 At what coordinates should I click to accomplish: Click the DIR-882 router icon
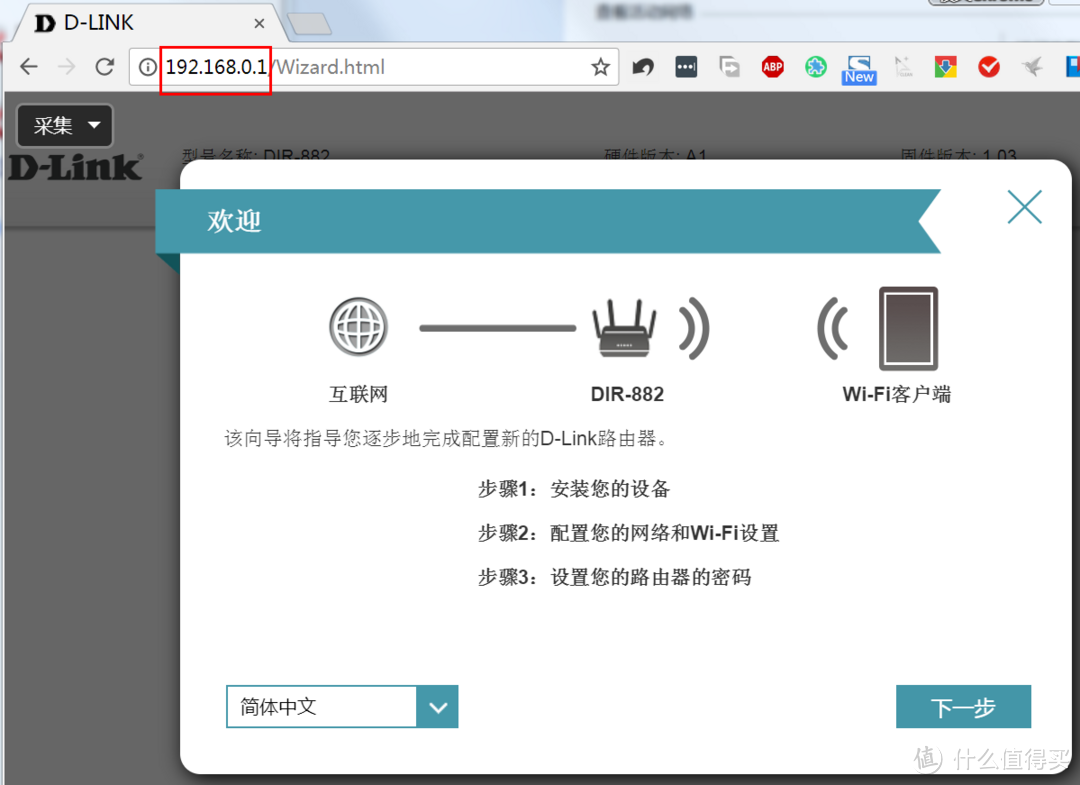(x=624, y=328)
